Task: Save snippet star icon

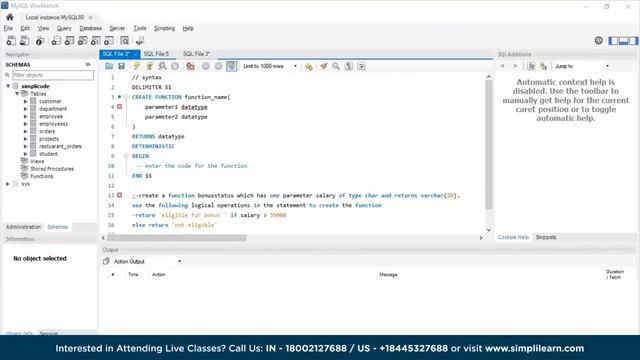Action: pos(309,66)
